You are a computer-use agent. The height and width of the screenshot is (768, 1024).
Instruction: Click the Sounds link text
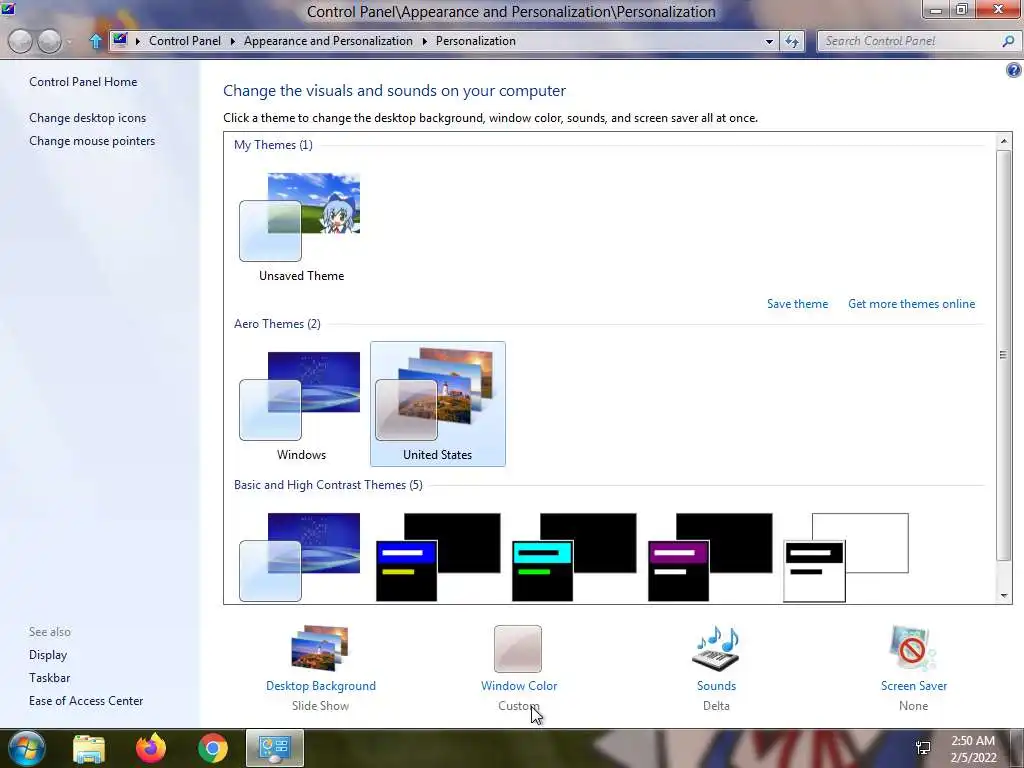716,686
